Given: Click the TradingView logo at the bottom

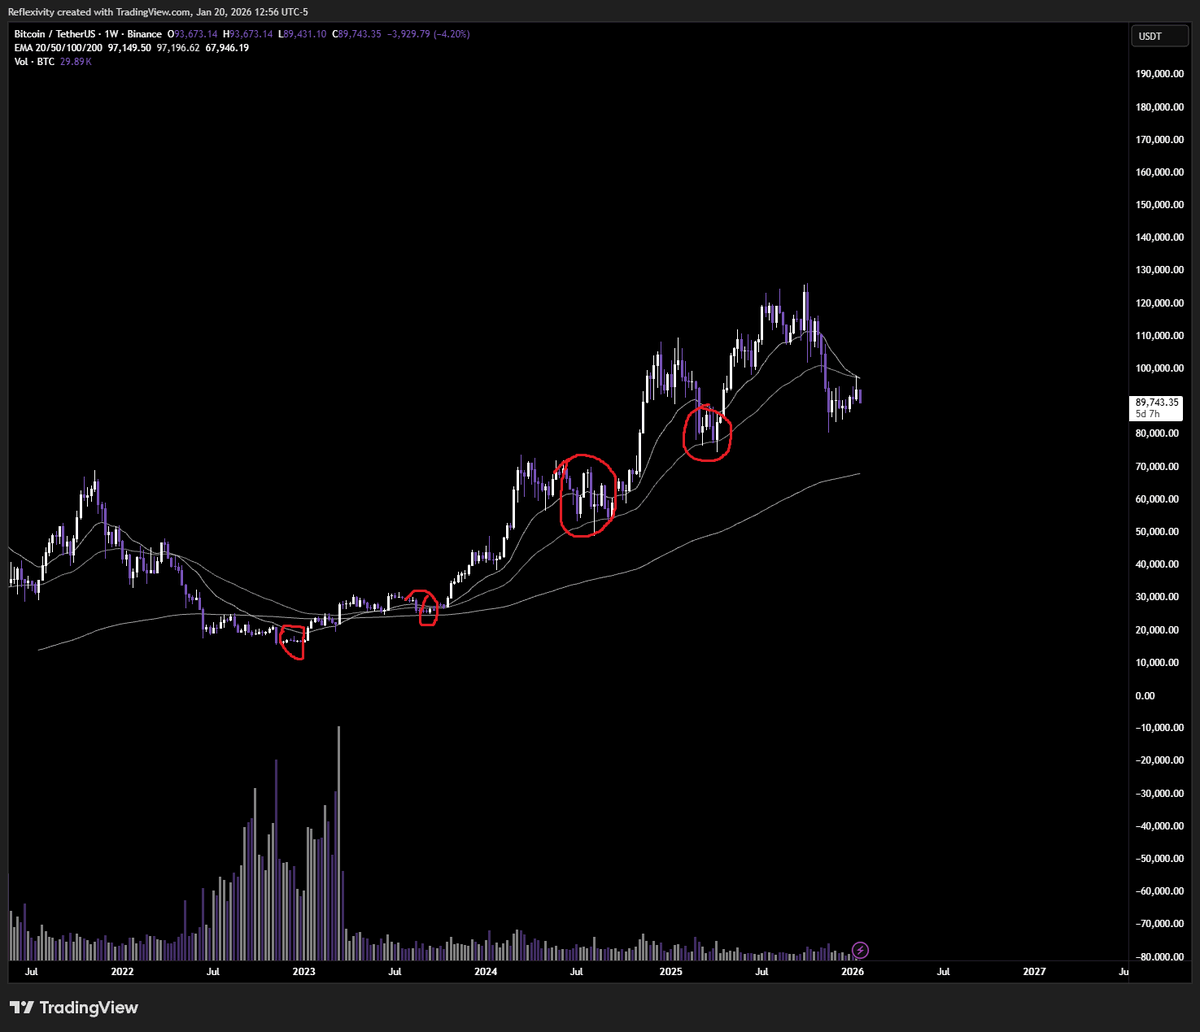Looking at the screenshot, I should click(x=74, y=1008).
